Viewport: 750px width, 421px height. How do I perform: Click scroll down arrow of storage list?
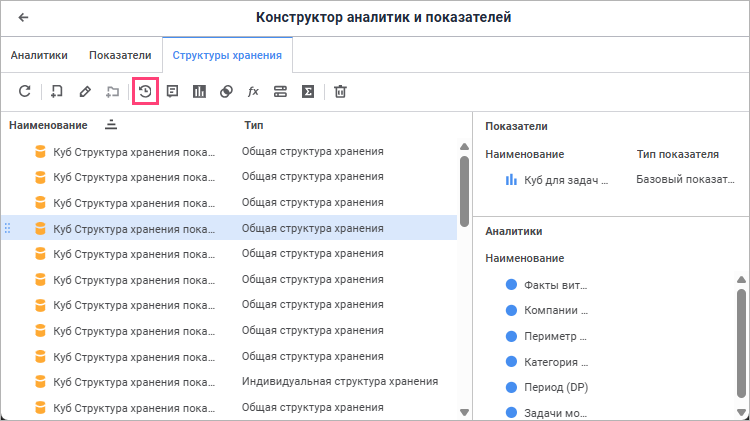pos(464,411)
